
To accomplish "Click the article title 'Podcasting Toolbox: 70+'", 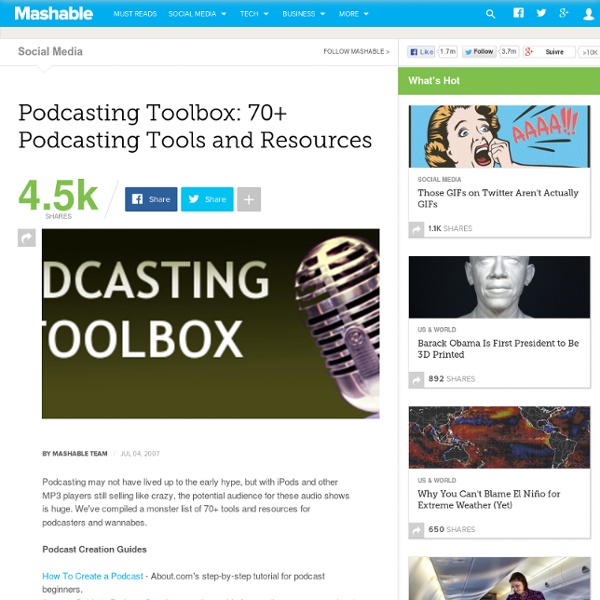I will click(x=195, y=126).
